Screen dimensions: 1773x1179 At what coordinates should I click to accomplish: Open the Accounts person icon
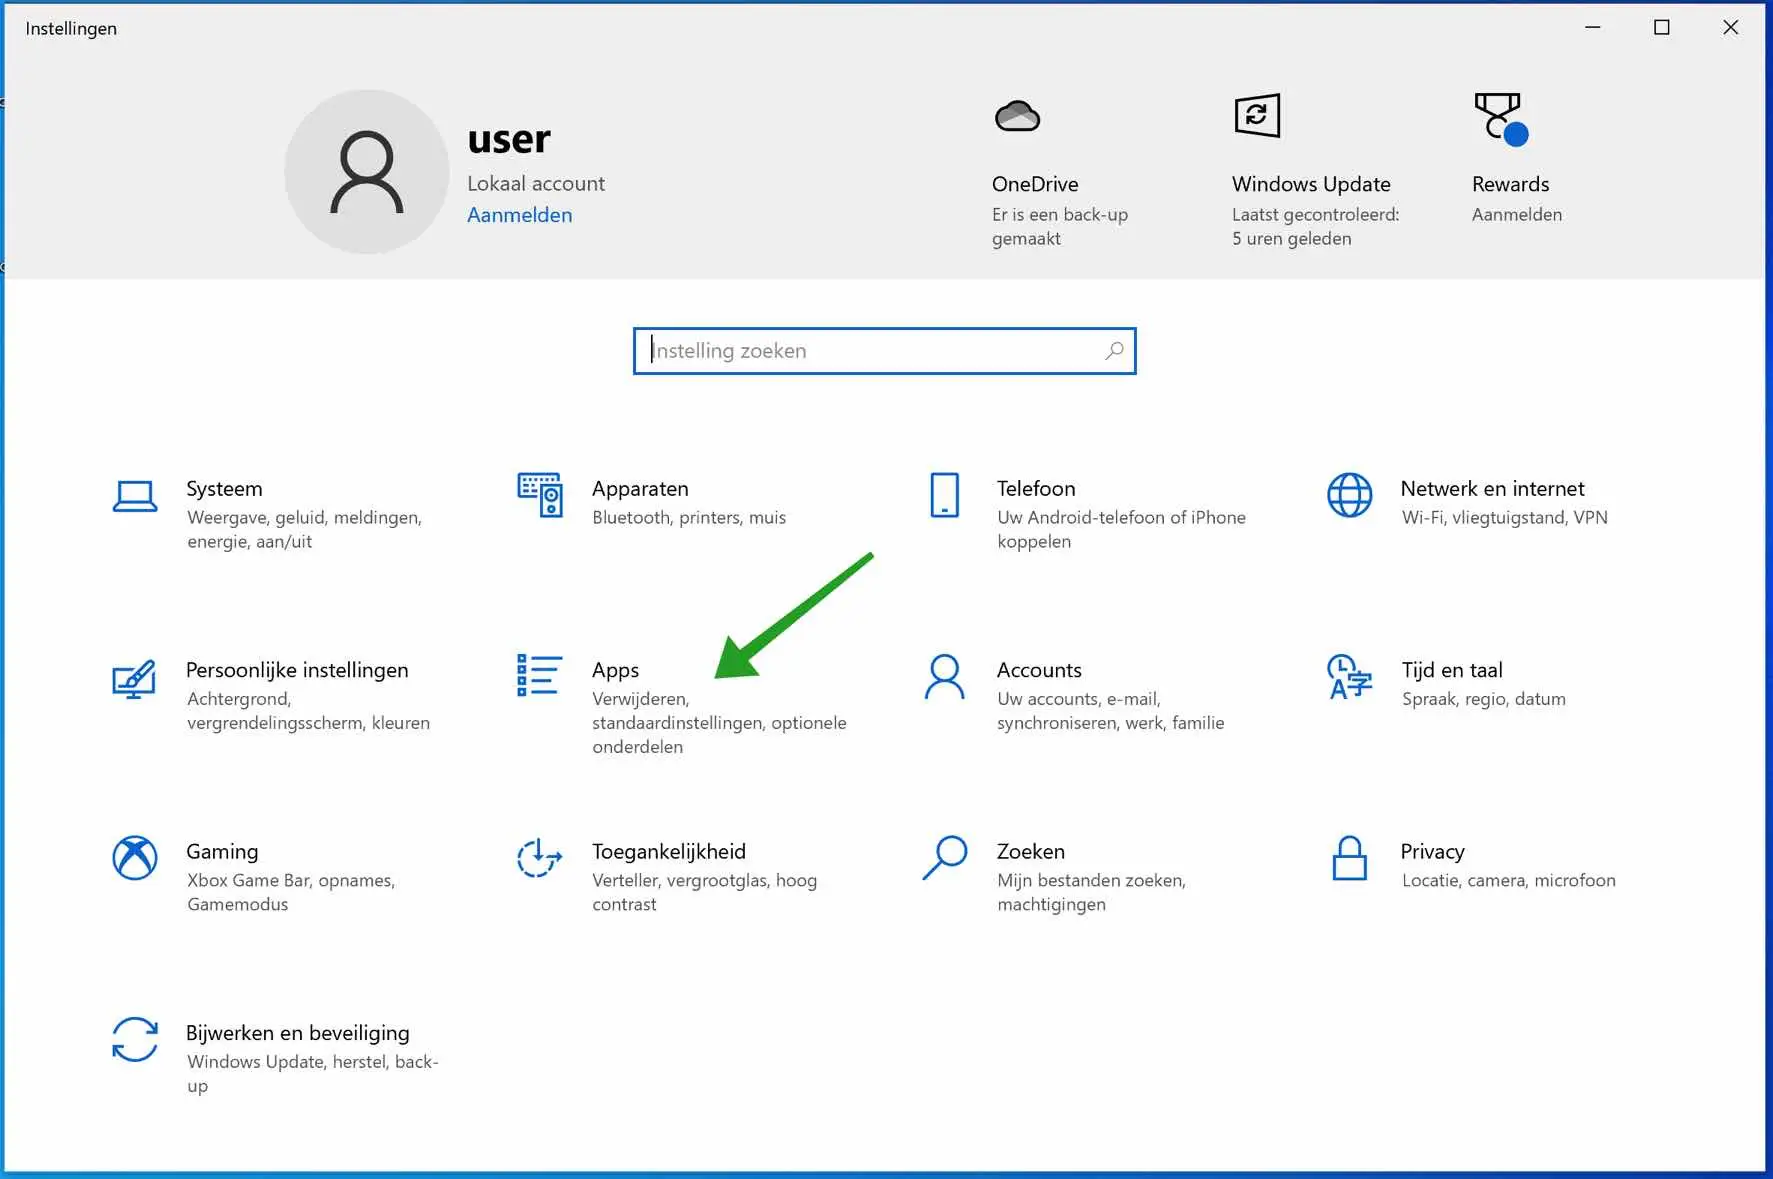(944, 677)
